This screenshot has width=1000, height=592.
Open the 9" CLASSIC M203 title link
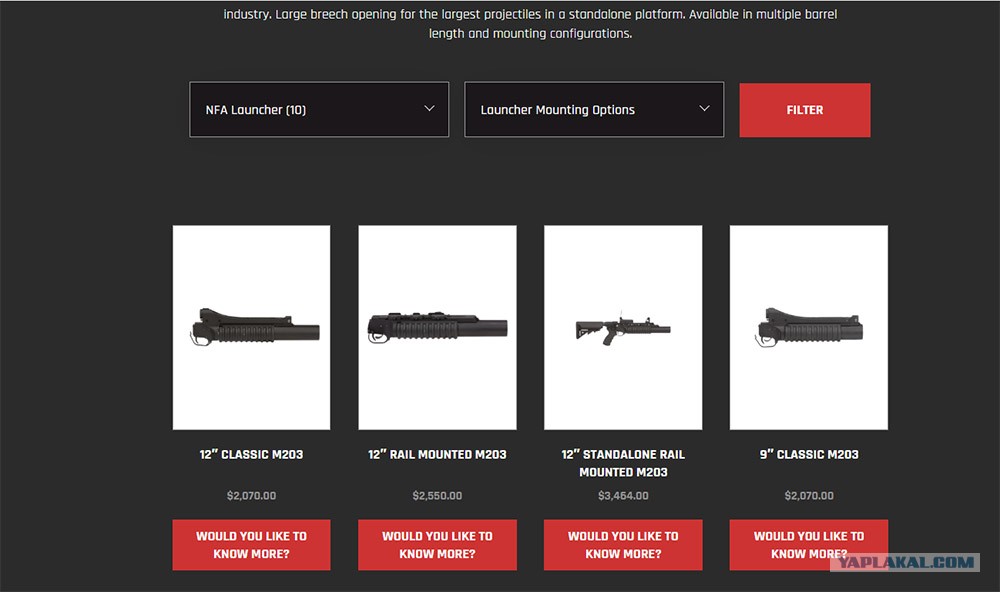809,454
